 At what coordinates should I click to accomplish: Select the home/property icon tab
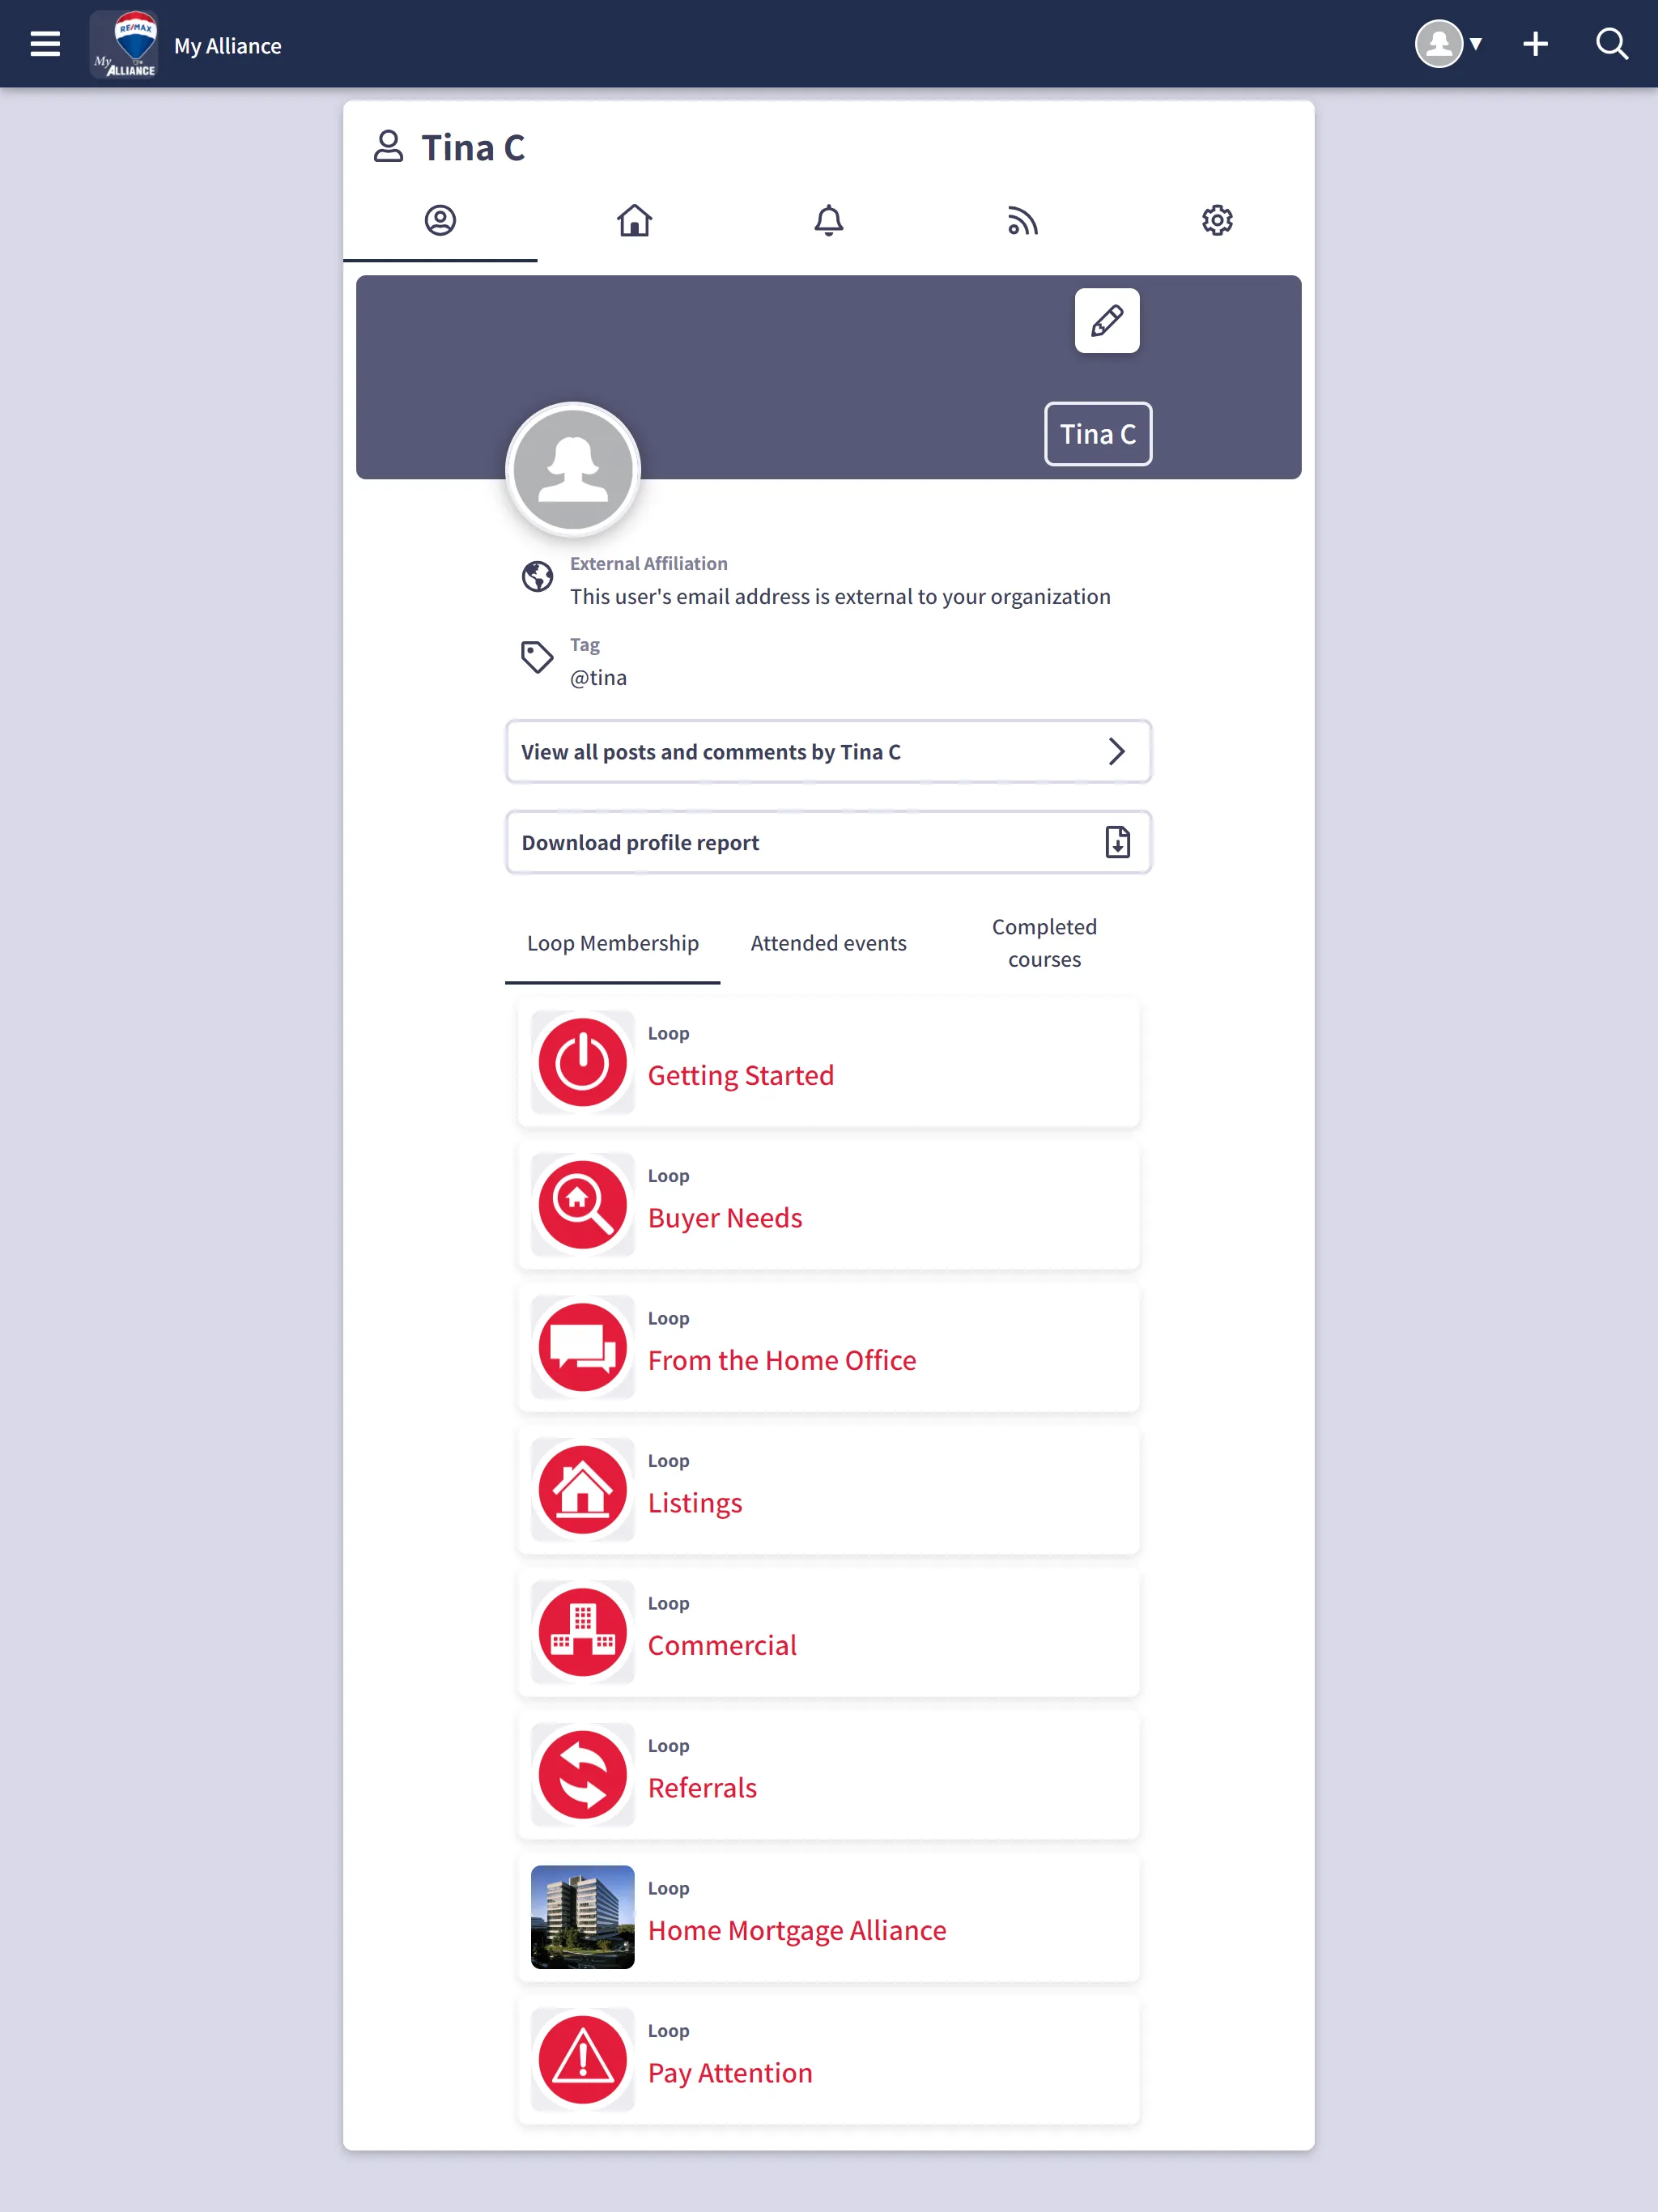click(x=634, y=219)
